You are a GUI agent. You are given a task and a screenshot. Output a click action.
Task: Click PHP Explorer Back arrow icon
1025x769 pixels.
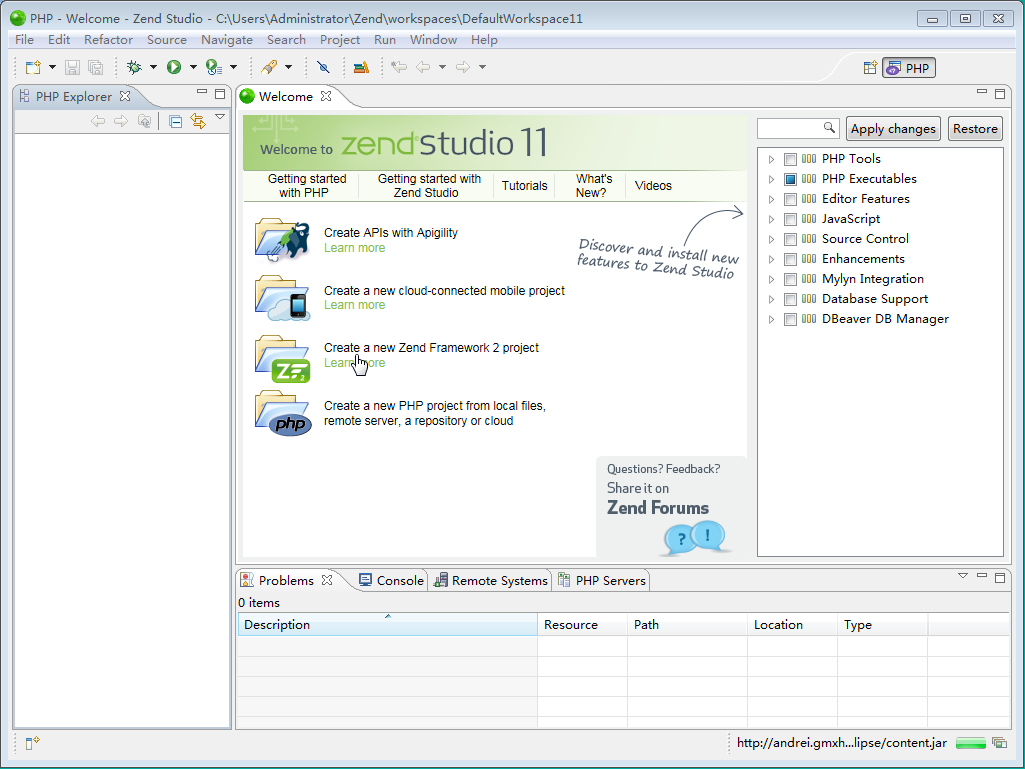[98, 121]
